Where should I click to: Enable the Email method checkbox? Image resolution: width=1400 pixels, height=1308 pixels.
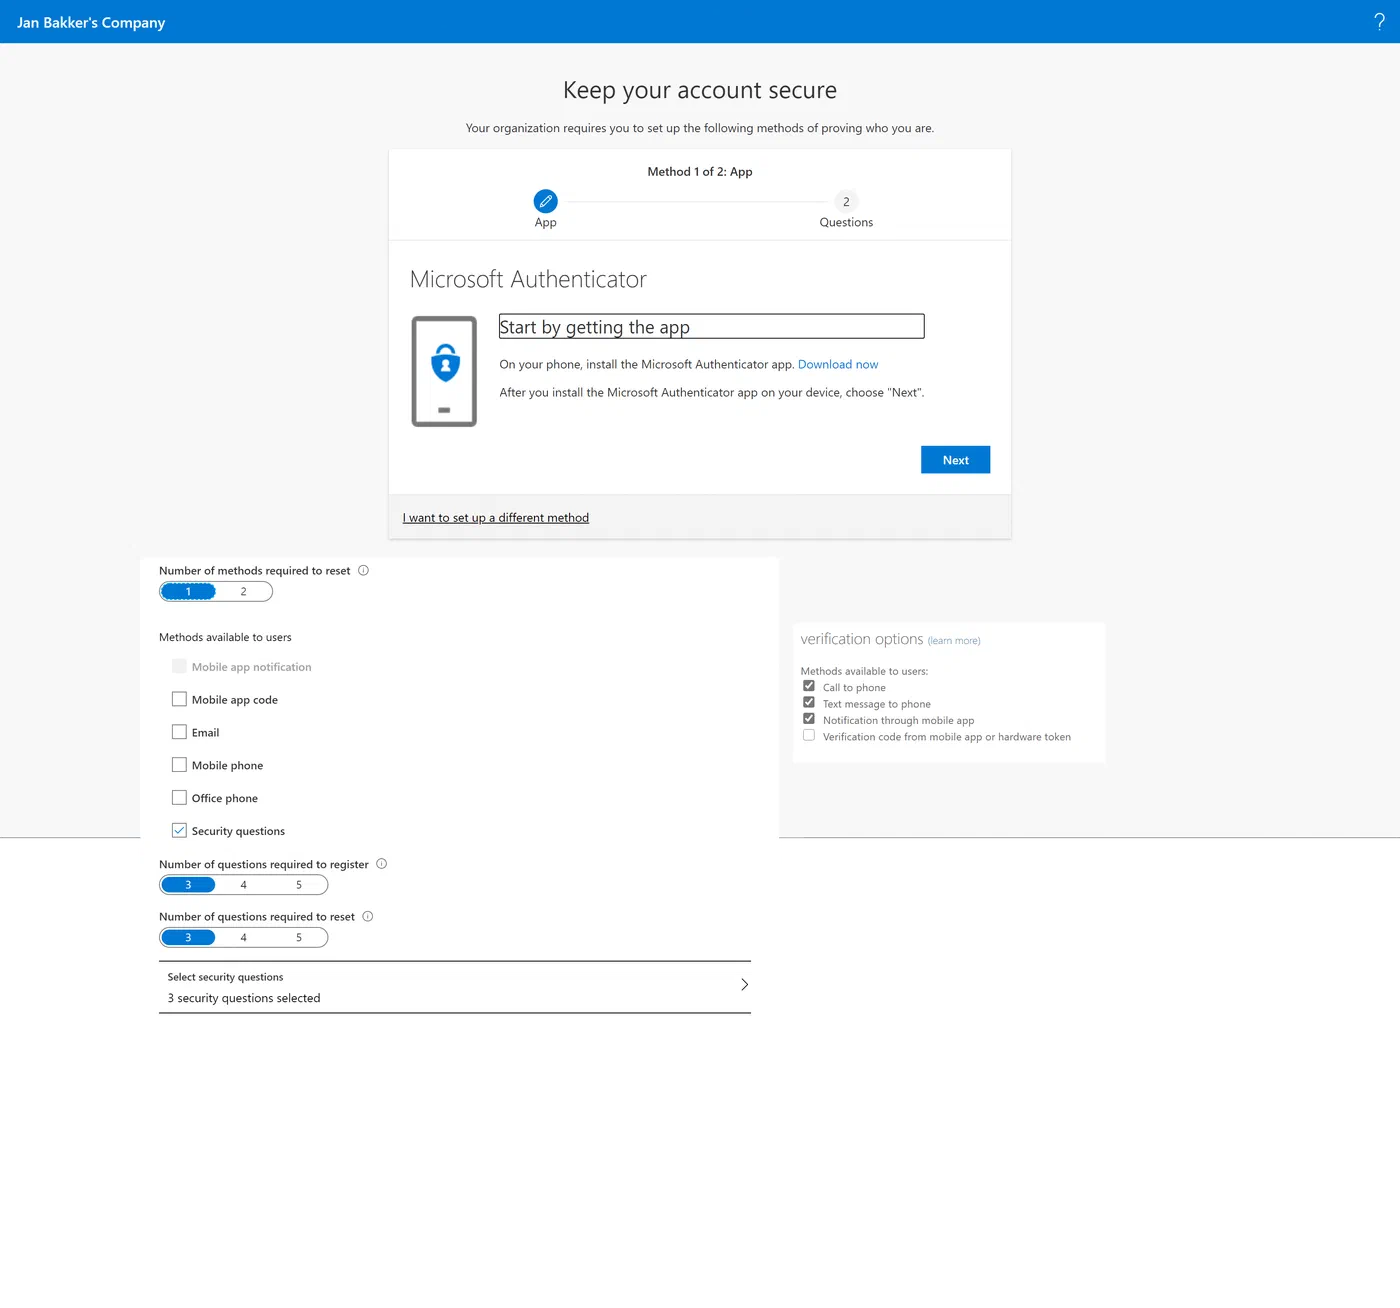[179, 732]
